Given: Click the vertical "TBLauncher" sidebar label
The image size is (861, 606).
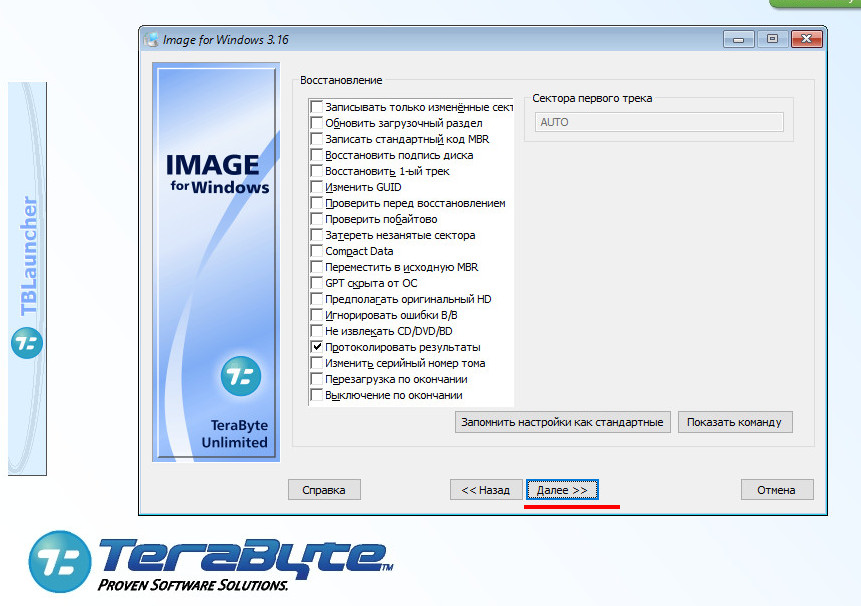Looking at the screenshot, I should 29,256.
